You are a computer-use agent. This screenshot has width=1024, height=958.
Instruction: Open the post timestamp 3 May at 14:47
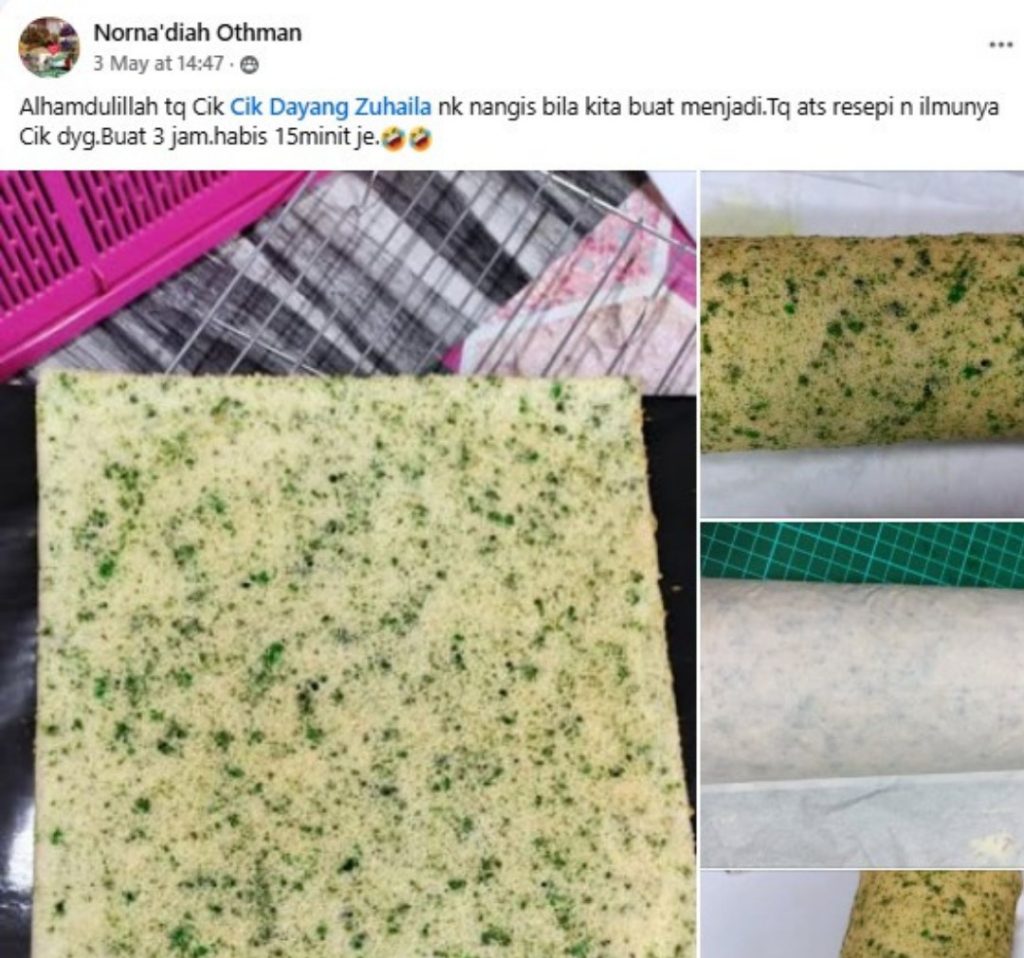(x=159, y=64)
